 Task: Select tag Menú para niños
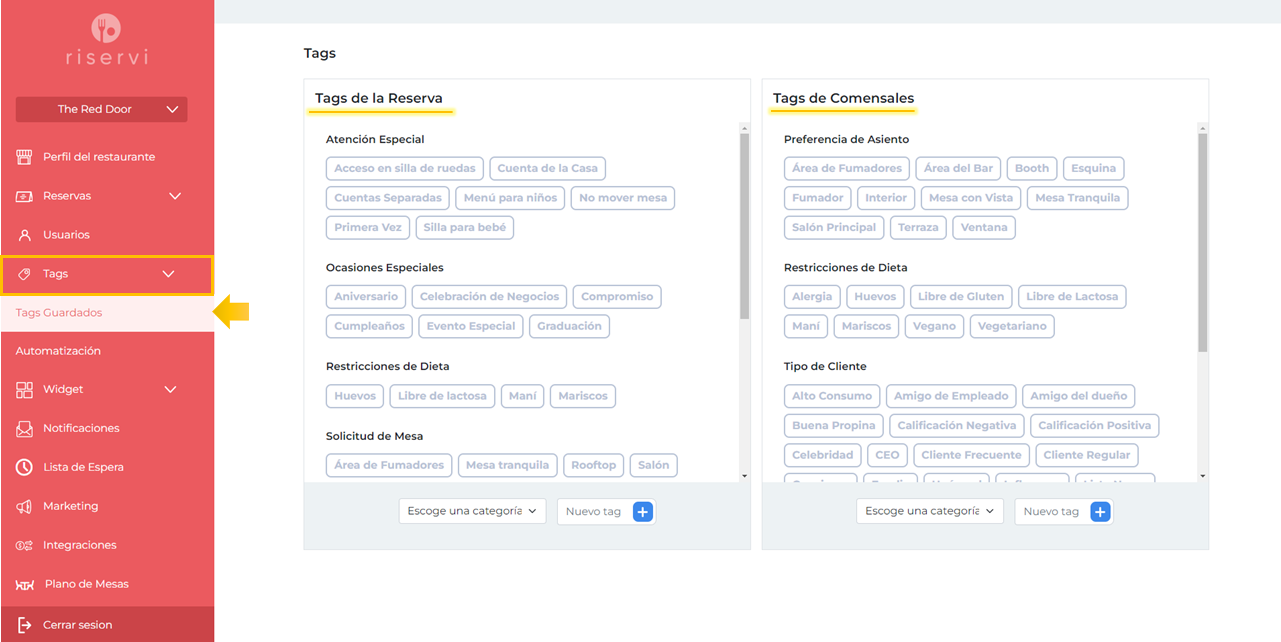pyautogui.click(x=510, y=198)
